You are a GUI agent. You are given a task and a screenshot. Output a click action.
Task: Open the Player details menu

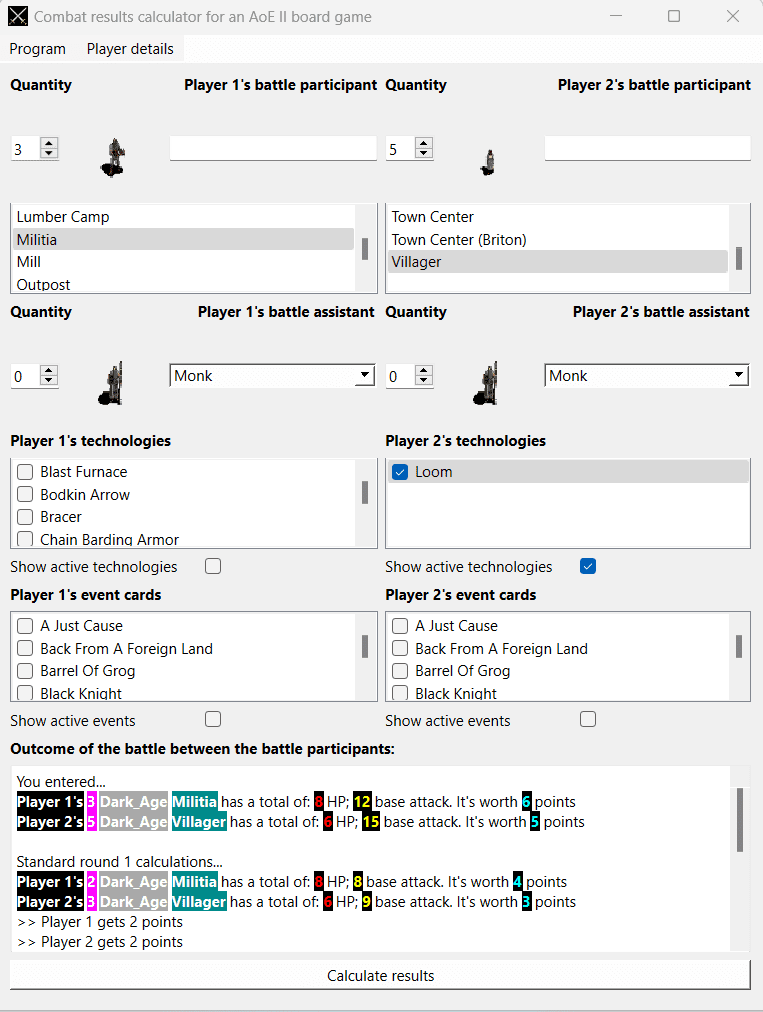click(x=130, y=48)
